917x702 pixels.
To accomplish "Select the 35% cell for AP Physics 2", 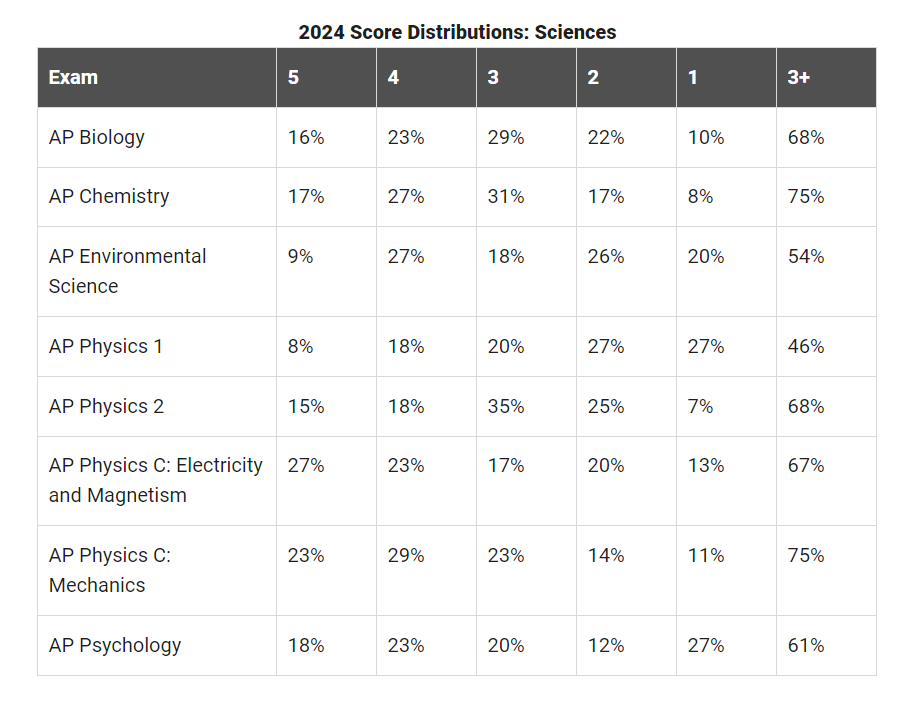I will [x=506, y=406].
